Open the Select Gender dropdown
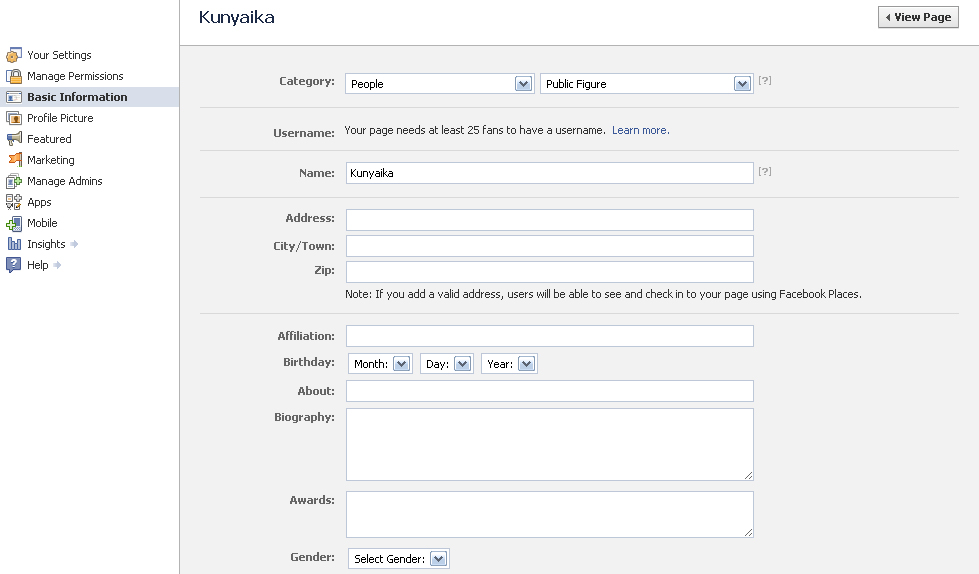Screen dimensions: 979x574 (x=399, y=559)
